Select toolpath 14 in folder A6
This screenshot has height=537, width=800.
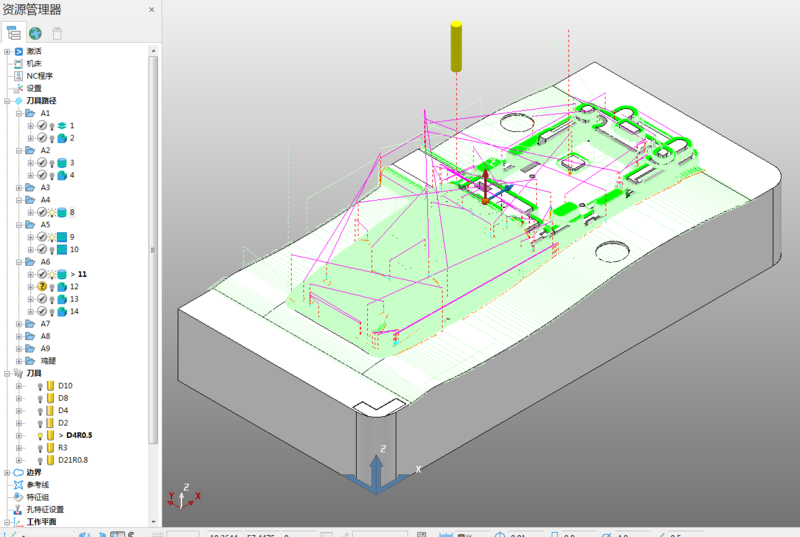point(74,311)
